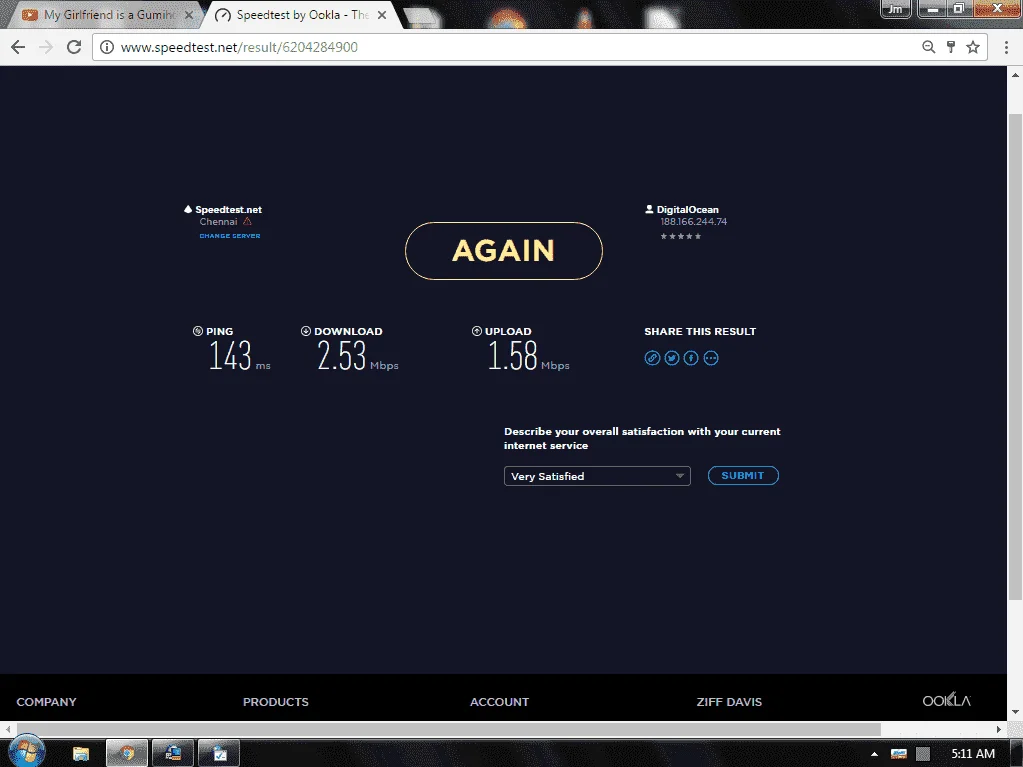Click the vertical page scrollbar
This screenshot has height=767, width=1023.
pyautogui.click(x=1015, y=355)
